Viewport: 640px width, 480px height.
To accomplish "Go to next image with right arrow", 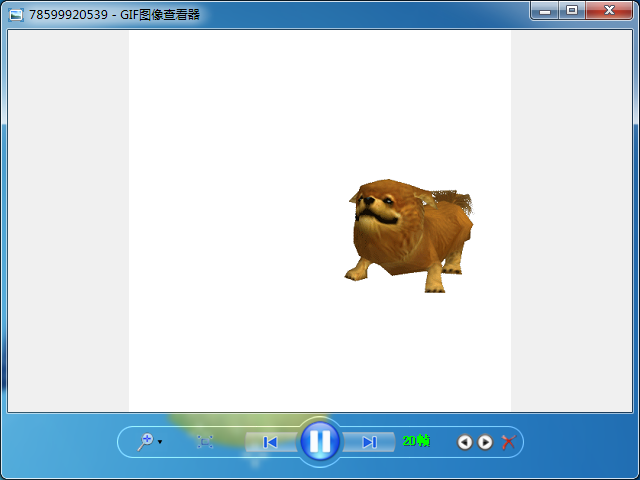I will (x=485, y=442).
